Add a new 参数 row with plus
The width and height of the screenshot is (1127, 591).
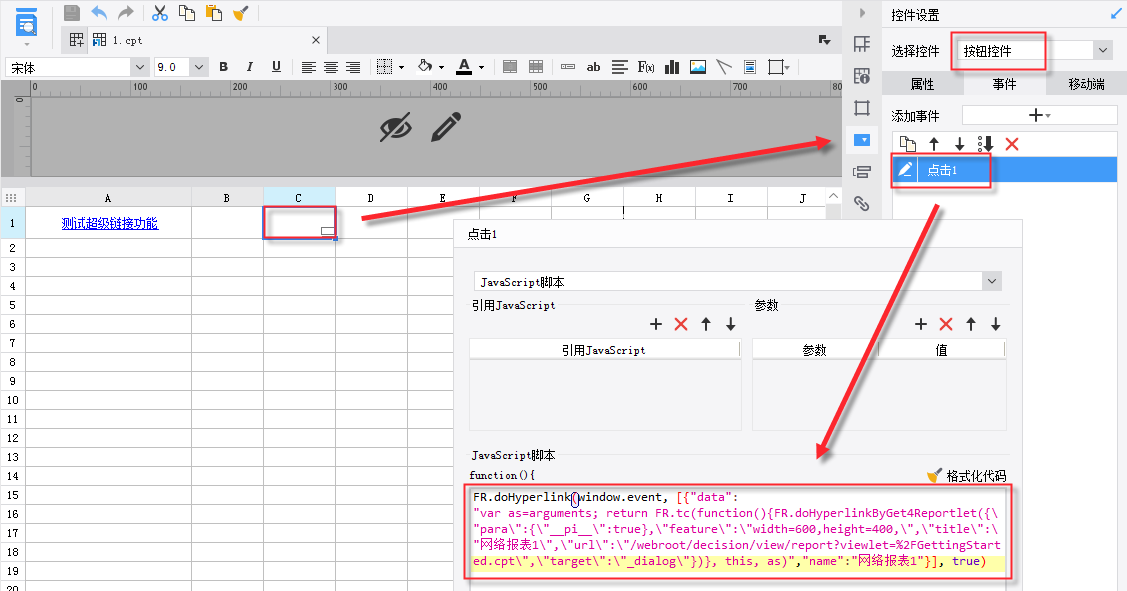coord(921,324)
